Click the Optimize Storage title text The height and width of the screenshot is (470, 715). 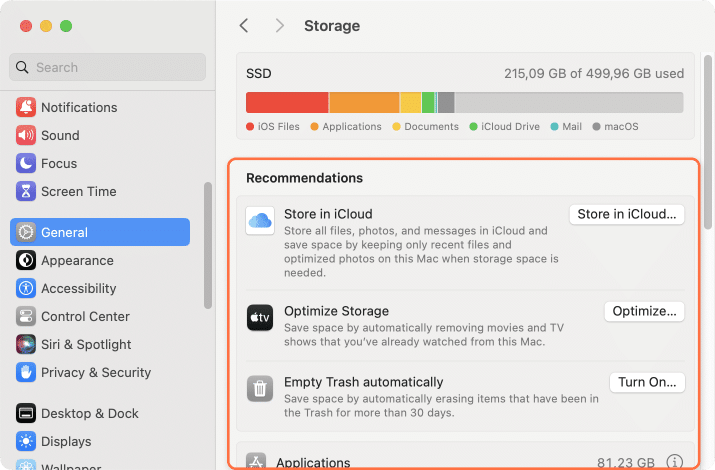tap(337, 311)
